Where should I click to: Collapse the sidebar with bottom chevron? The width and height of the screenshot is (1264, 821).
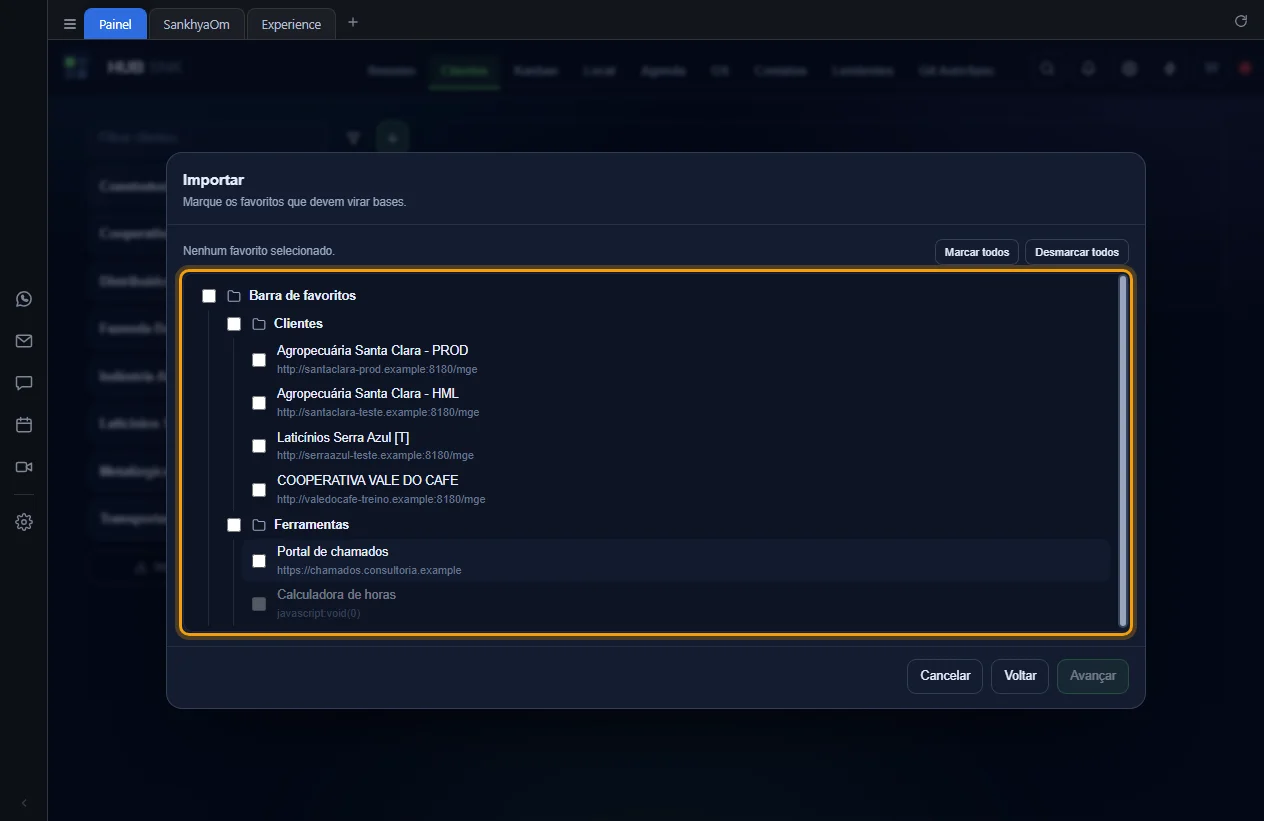point(24,803)
